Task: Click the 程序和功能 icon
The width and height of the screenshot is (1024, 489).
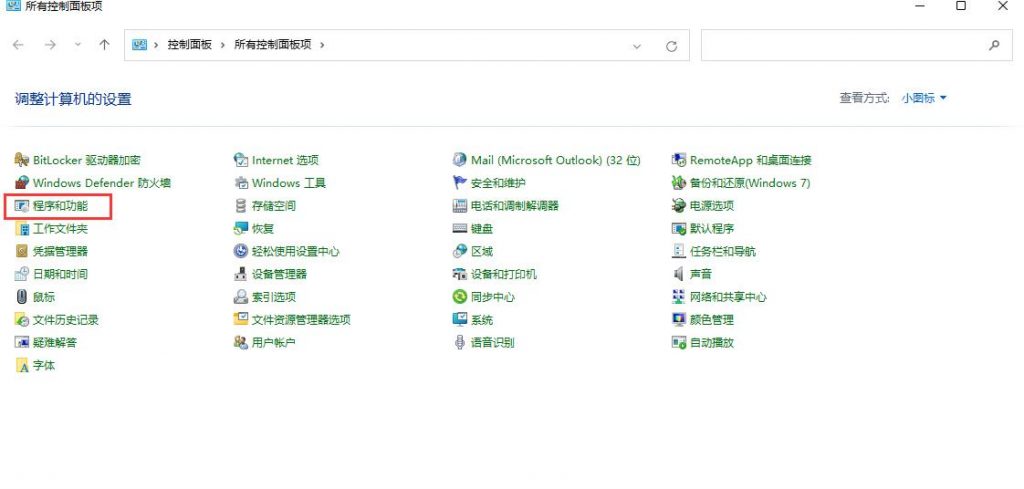Action: pyautogui.click(x=22, y=206)
